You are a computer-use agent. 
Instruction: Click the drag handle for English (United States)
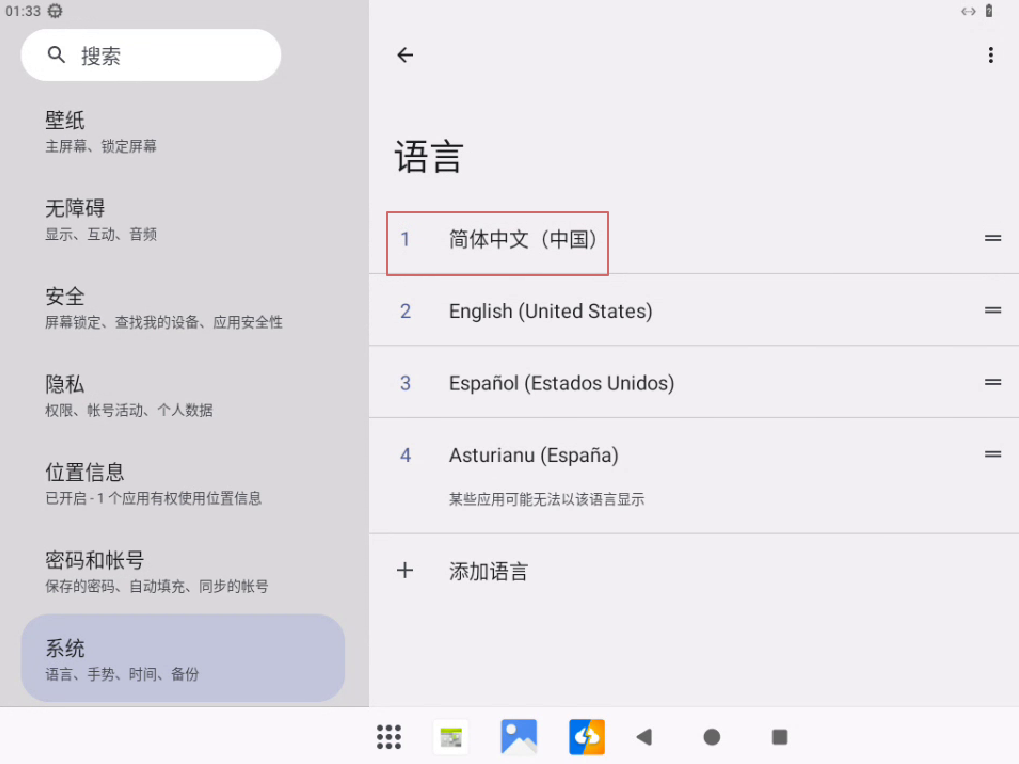992,311
